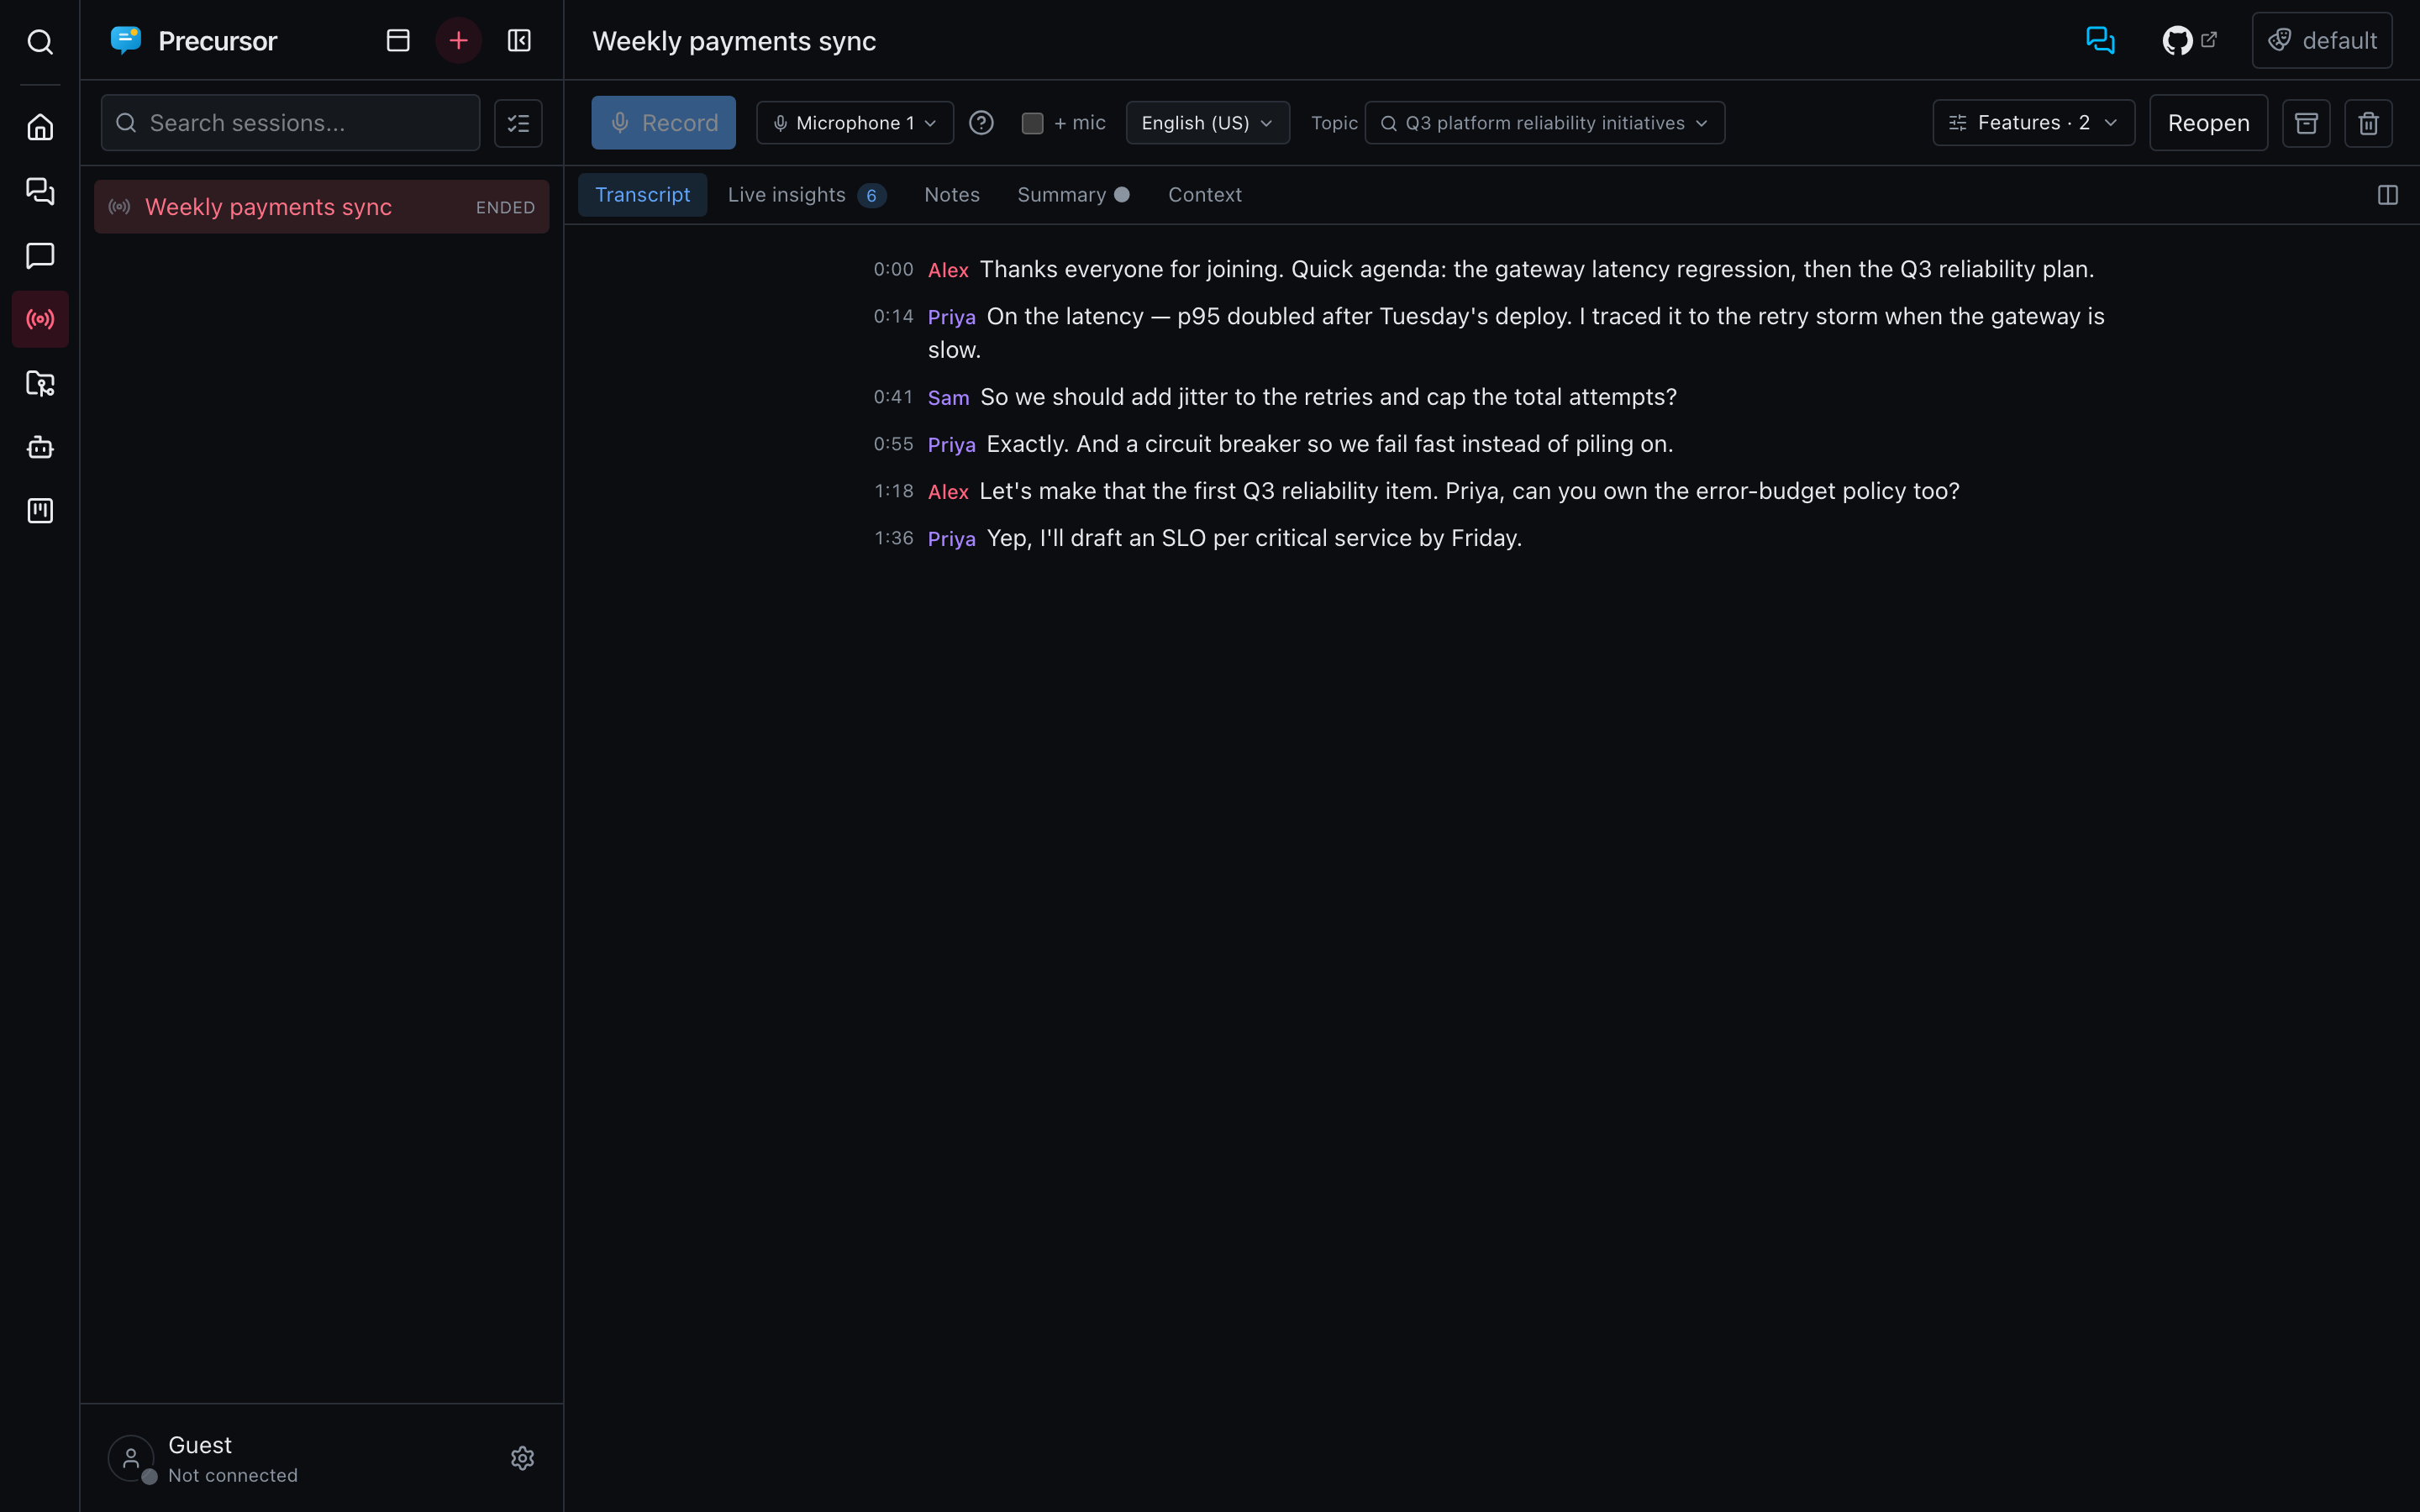Click the ENDED status badge
The height and width of the screenshot is (1512, 2420).
pos(505,208)
